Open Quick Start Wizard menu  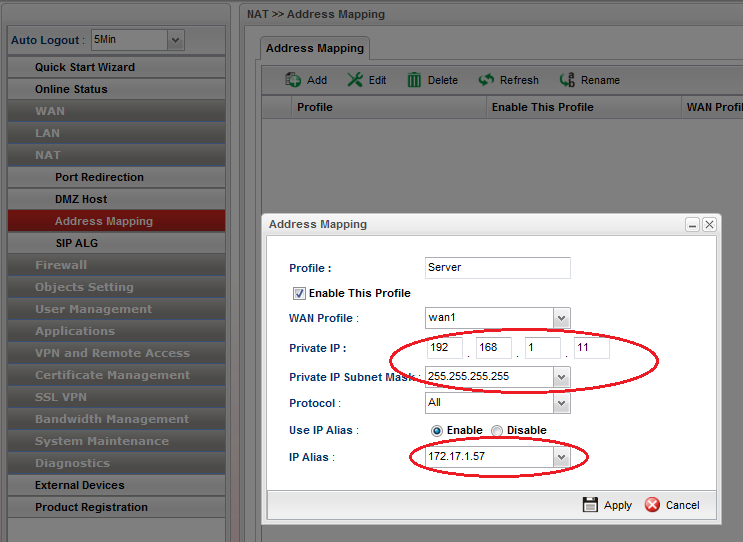(117, 67)
